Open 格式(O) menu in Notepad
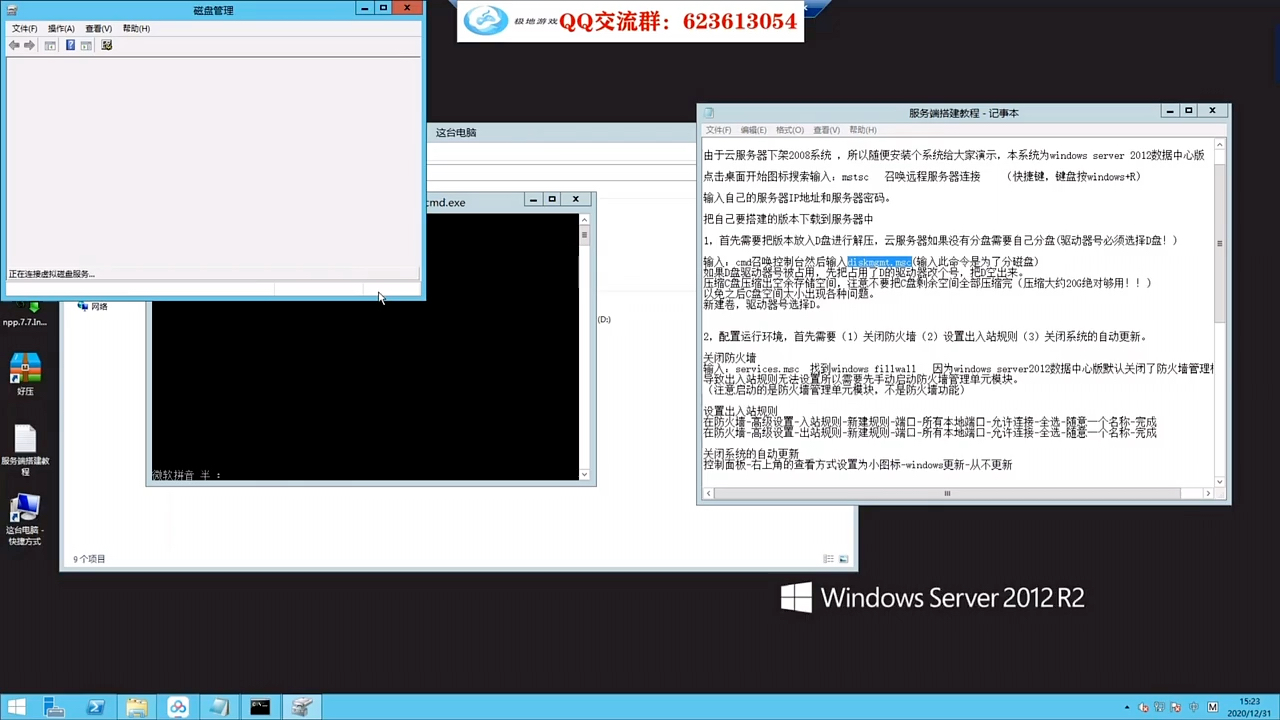Screen dimensions: 1280x720 pyautogui.click(x=790, y=130)
